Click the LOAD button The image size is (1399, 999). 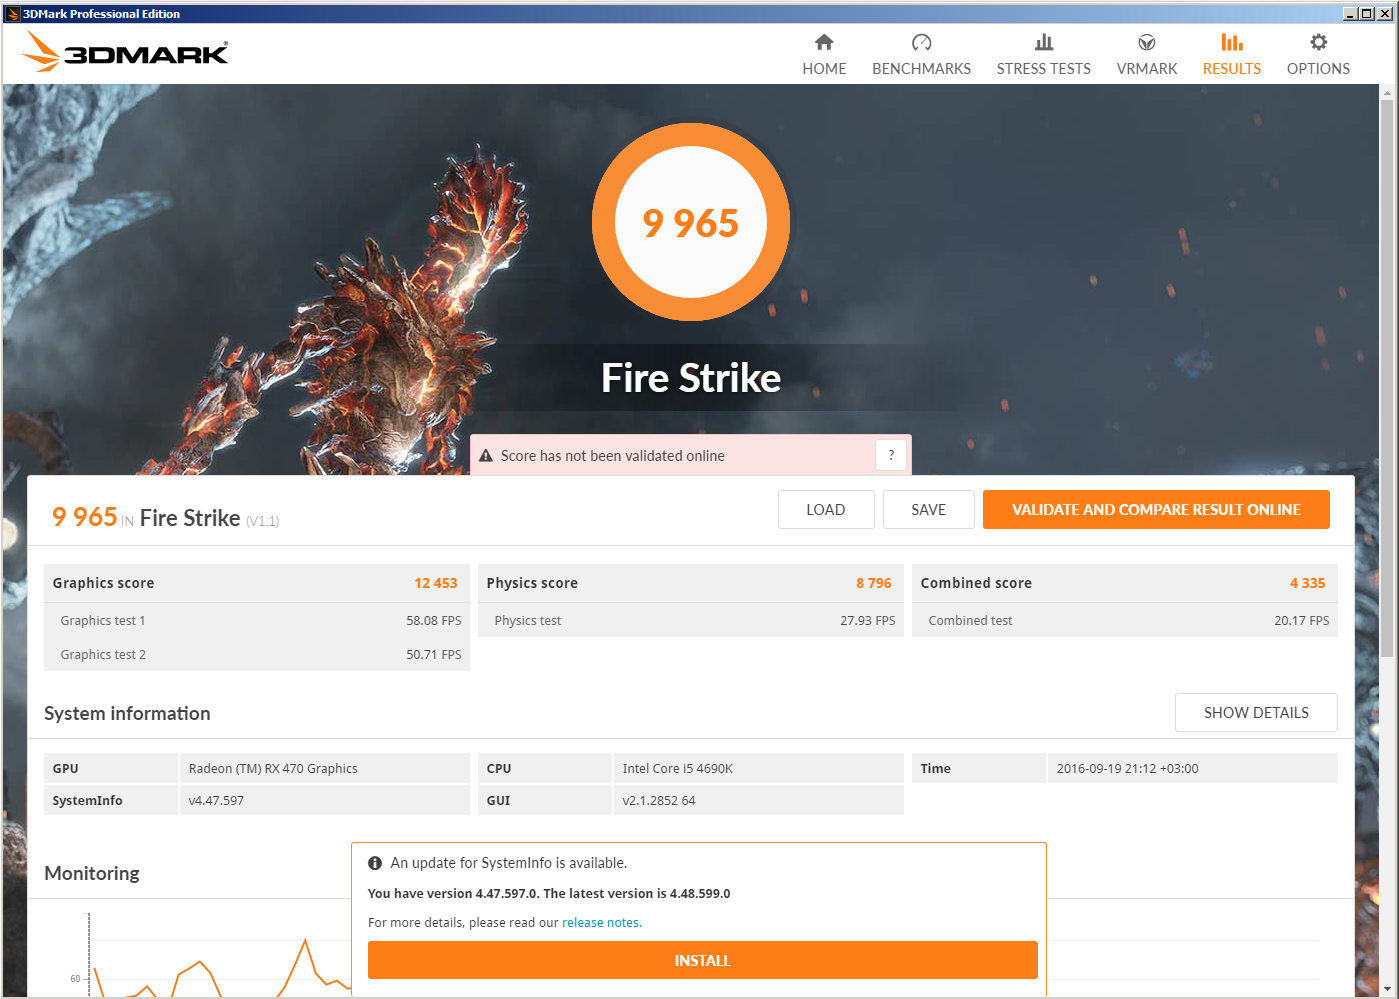[x=826, y=509]
